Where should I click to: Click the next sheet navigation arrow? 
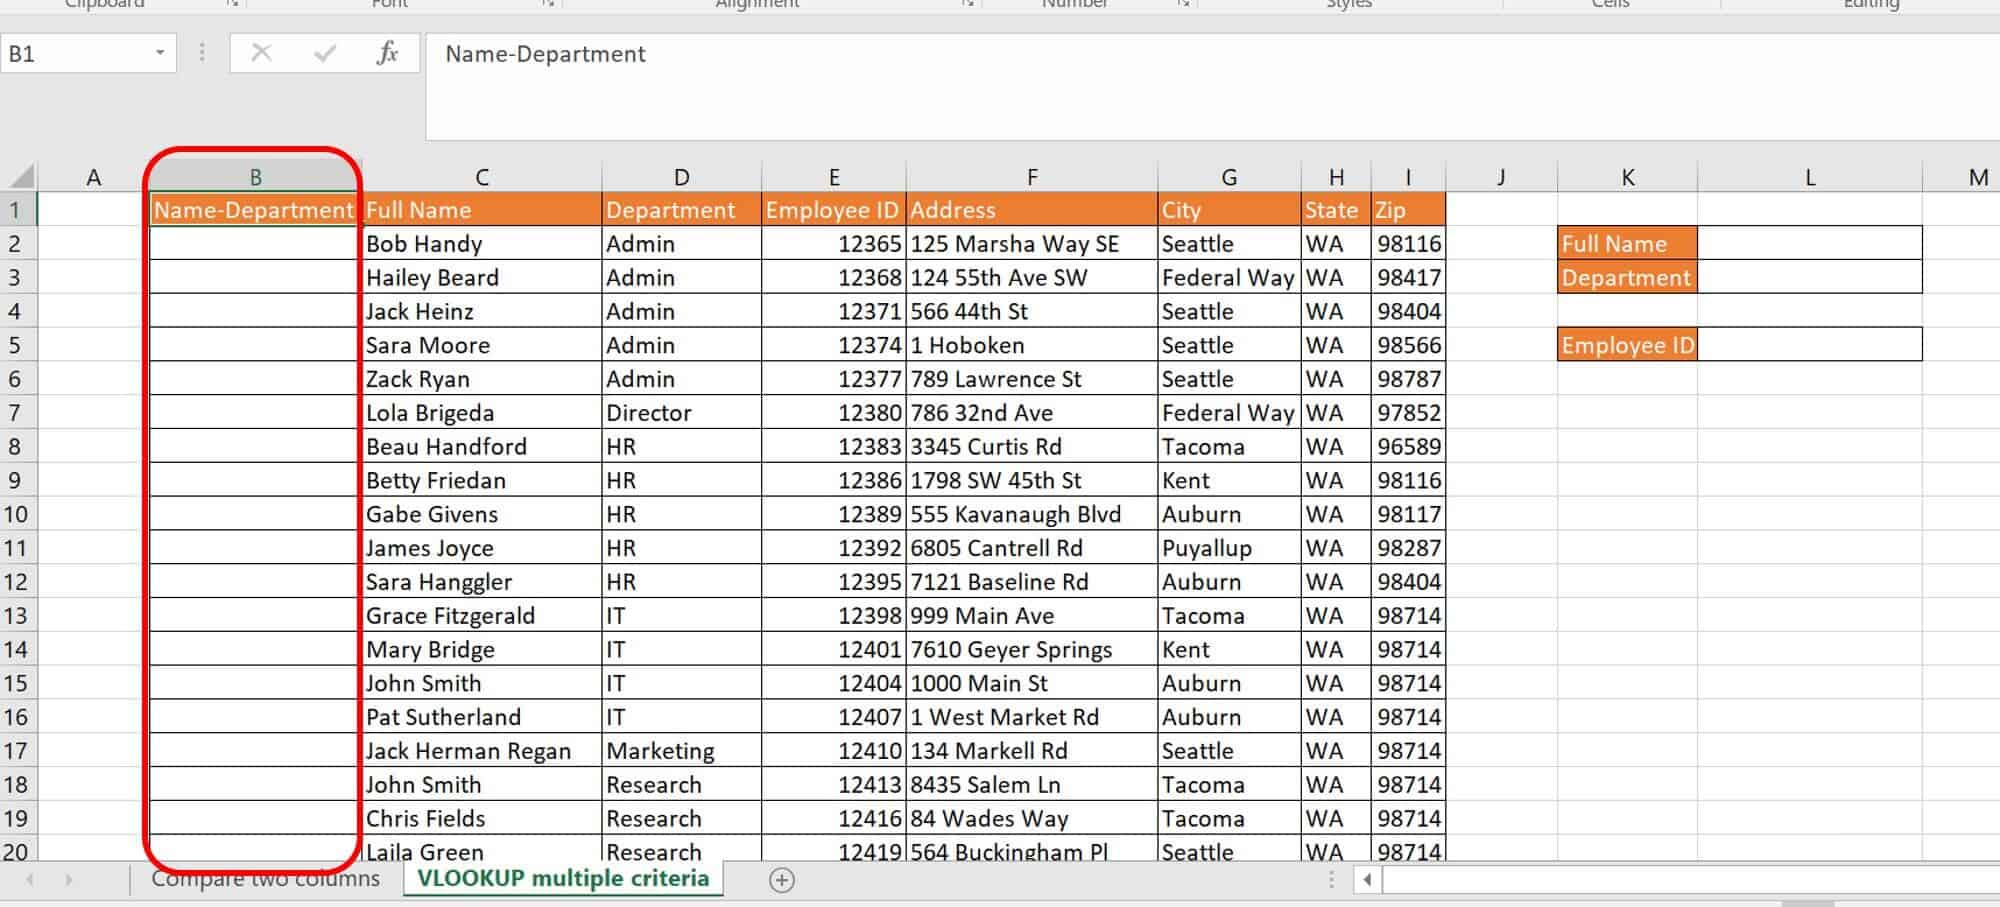68,880
